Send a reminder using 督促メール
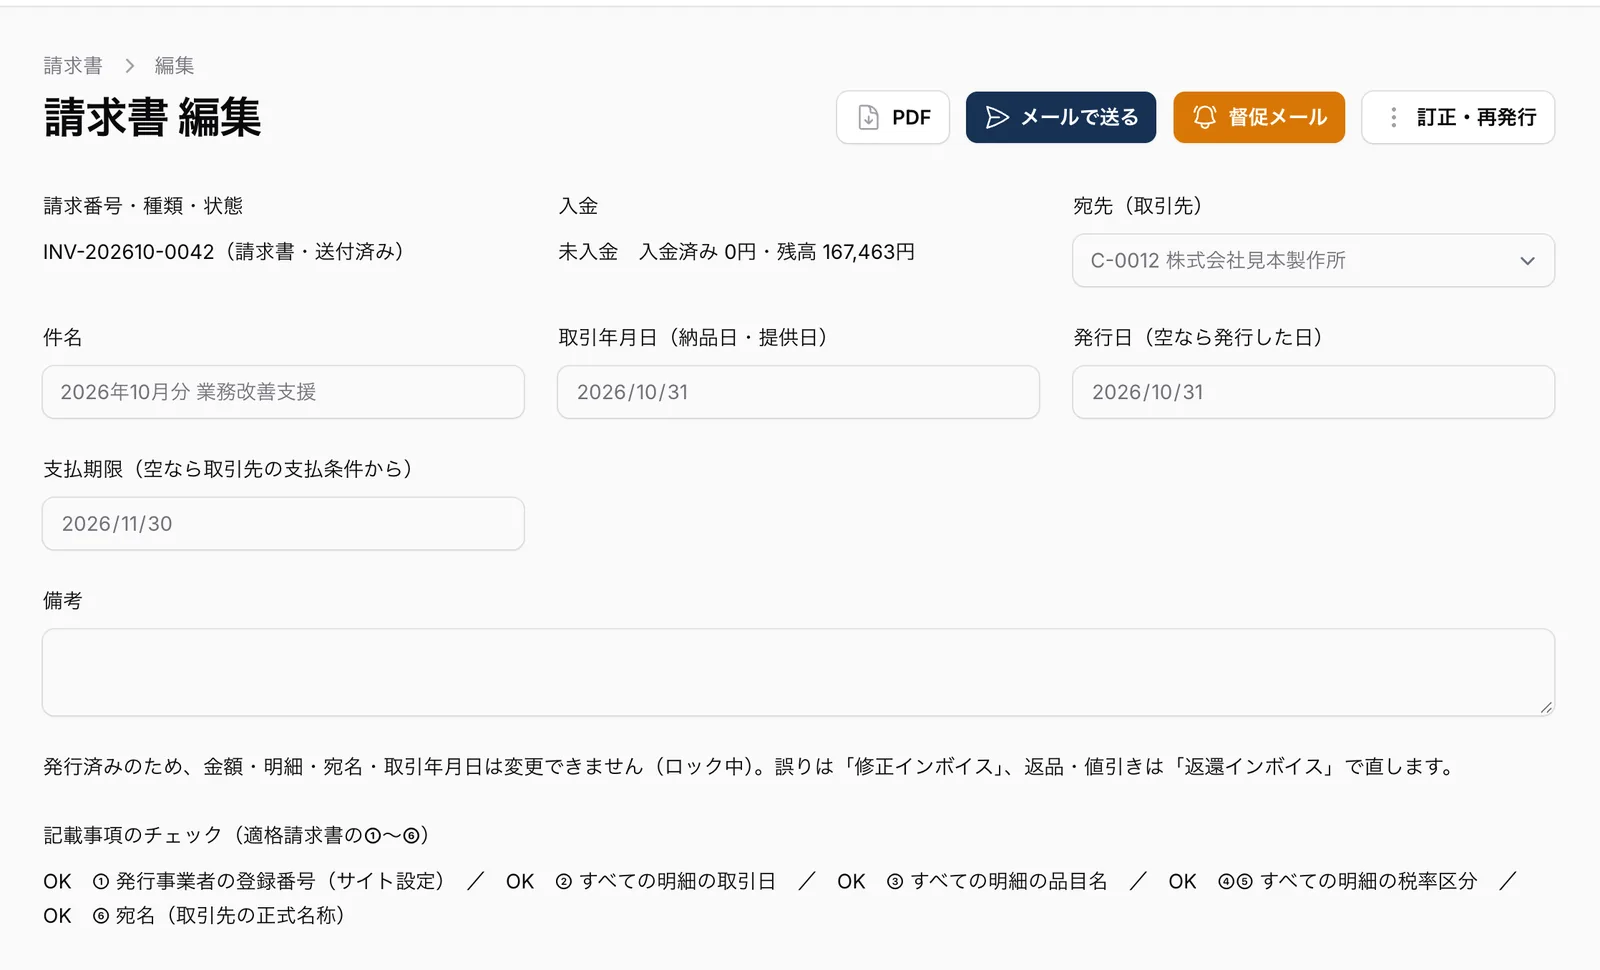This screenshot has height=970, width=1600. 1259,118
